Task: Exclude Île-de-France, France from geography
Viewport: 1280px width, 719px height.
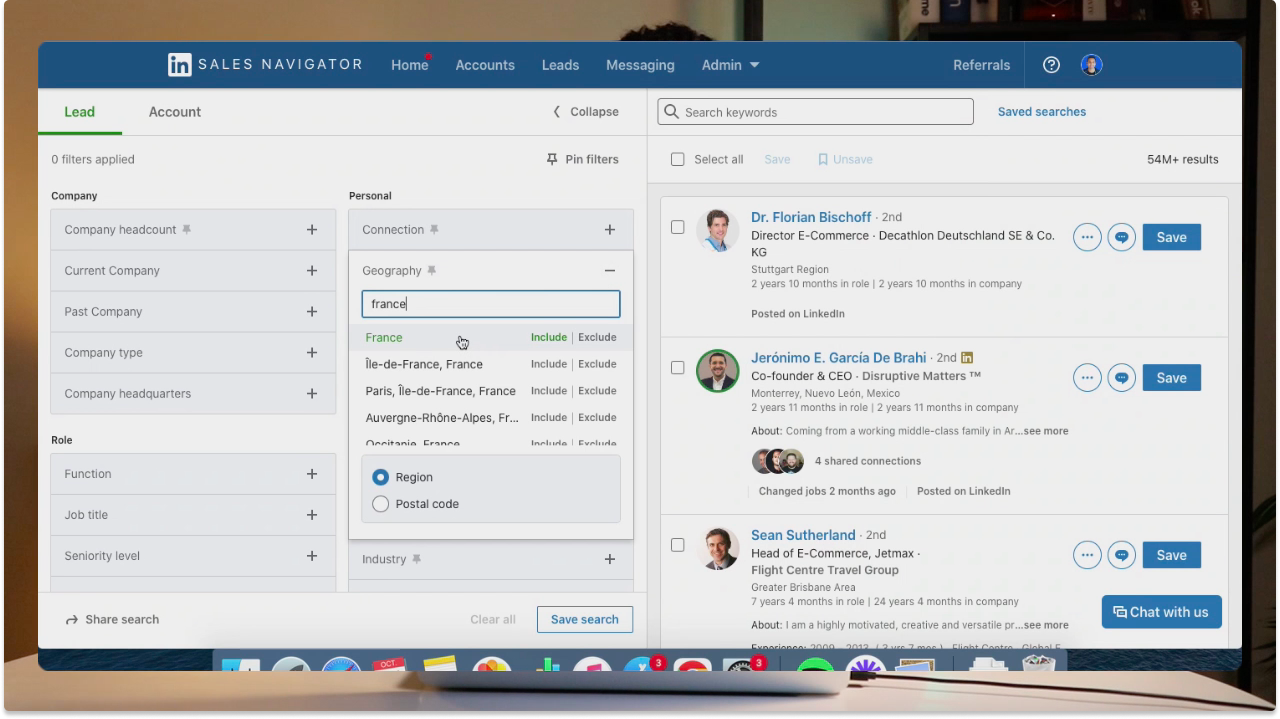Action: click(x=597, y=364)
